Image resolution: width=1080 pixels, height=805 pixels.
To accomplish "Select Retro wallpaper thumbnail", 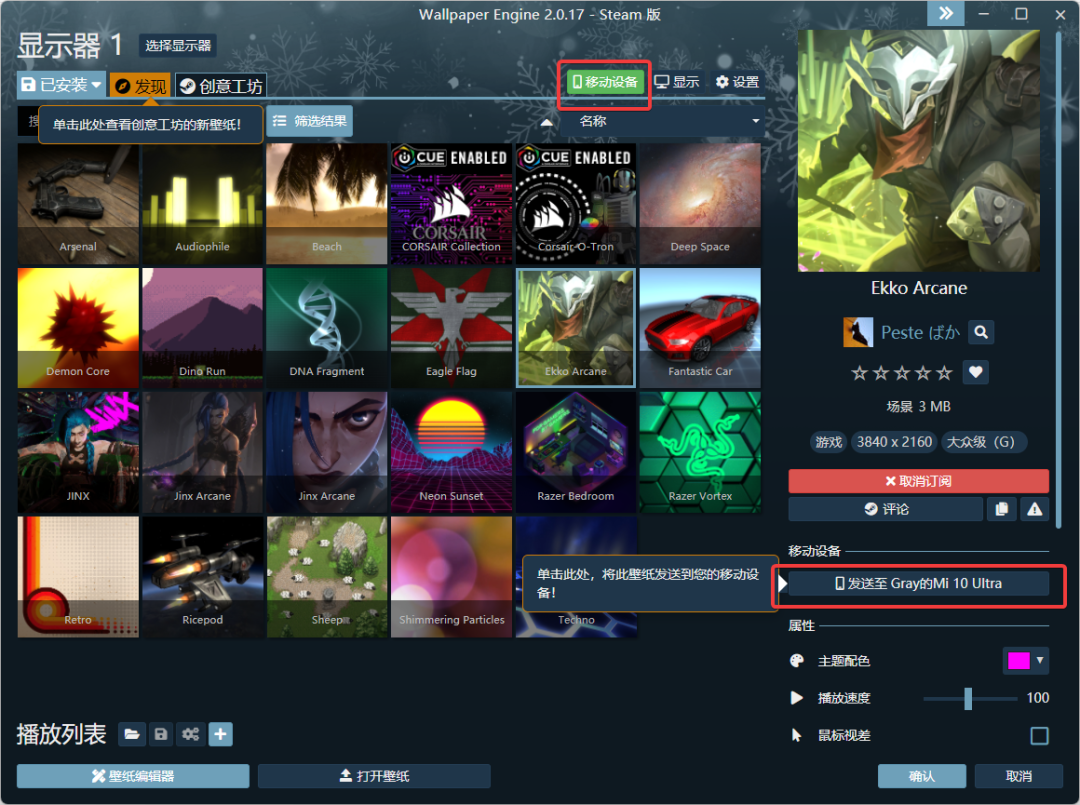I will click(78, 577).
